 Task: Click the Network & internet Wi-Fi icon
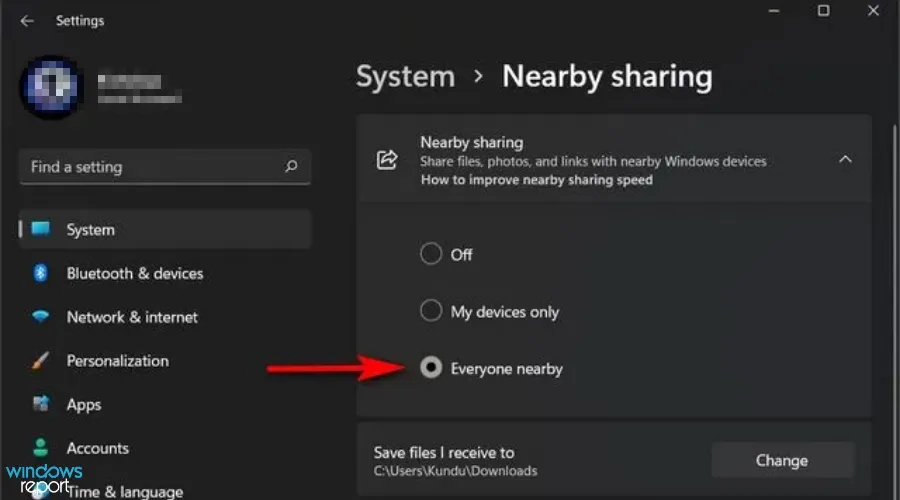[41, 317]
